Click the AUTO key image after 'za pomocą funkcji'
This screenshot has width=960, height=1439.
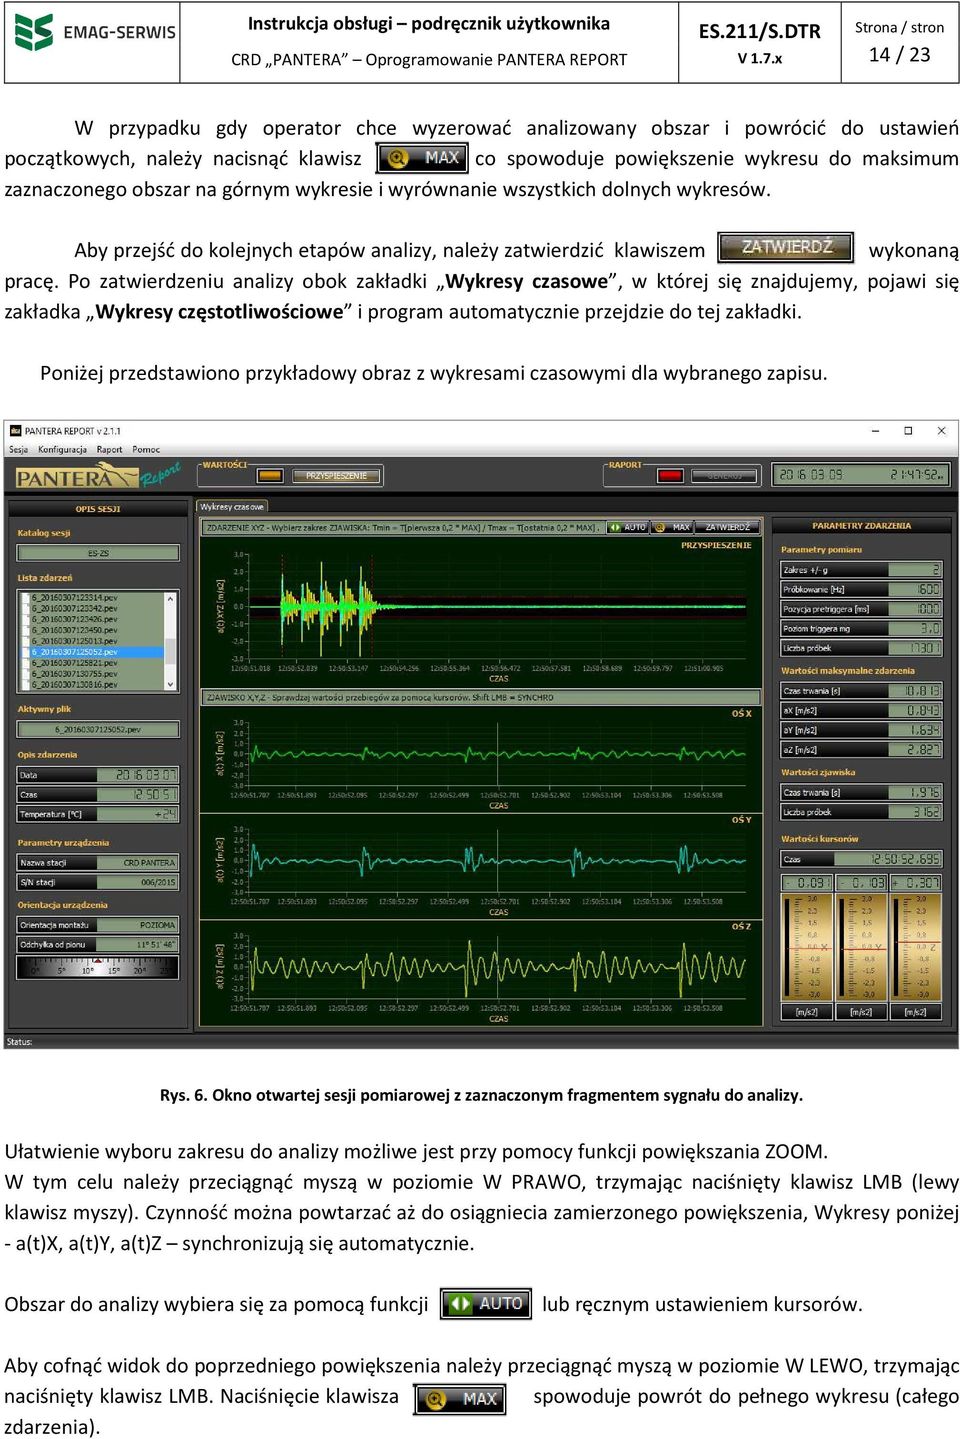click(x=486, y=1304)
